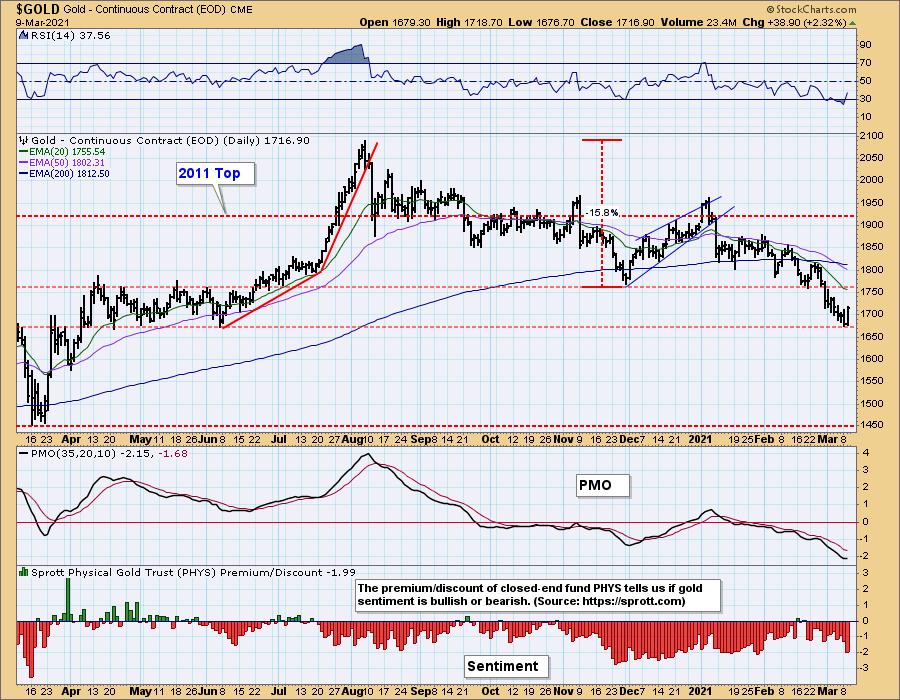
Task: Click the 2100 price axis label
Action: pos(871,136)
